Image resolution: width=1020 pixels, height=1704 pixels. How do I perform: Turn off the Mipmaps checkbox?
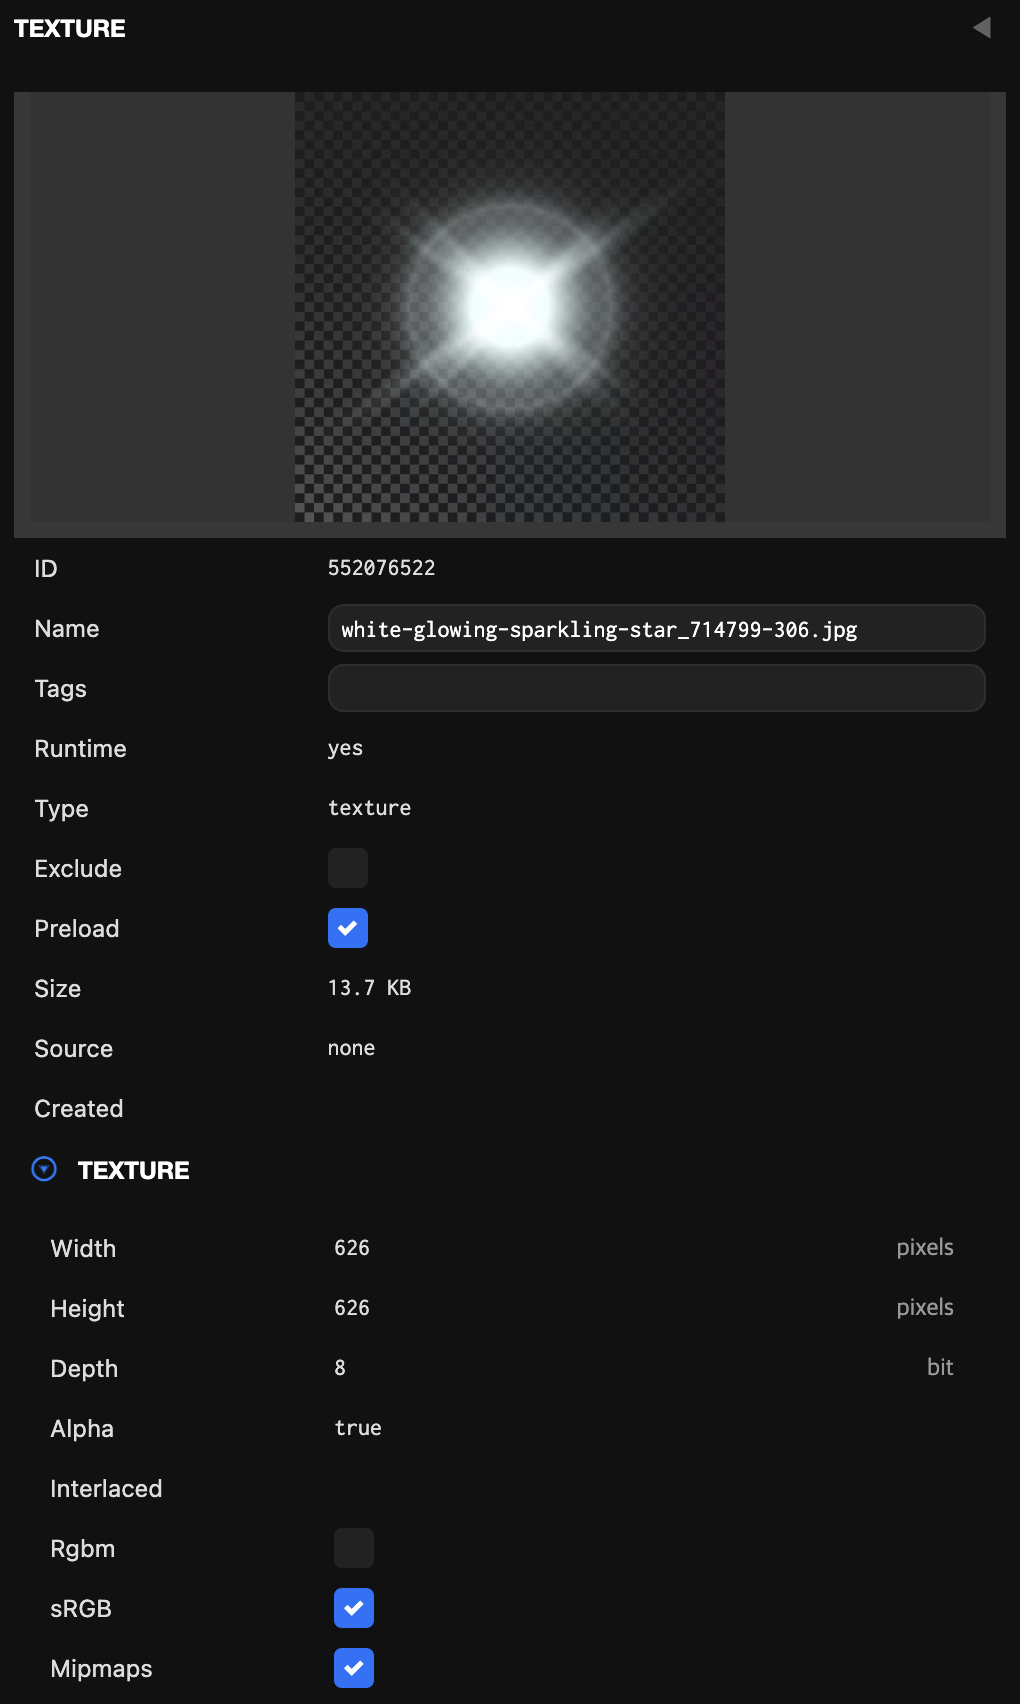[354, 1668]
